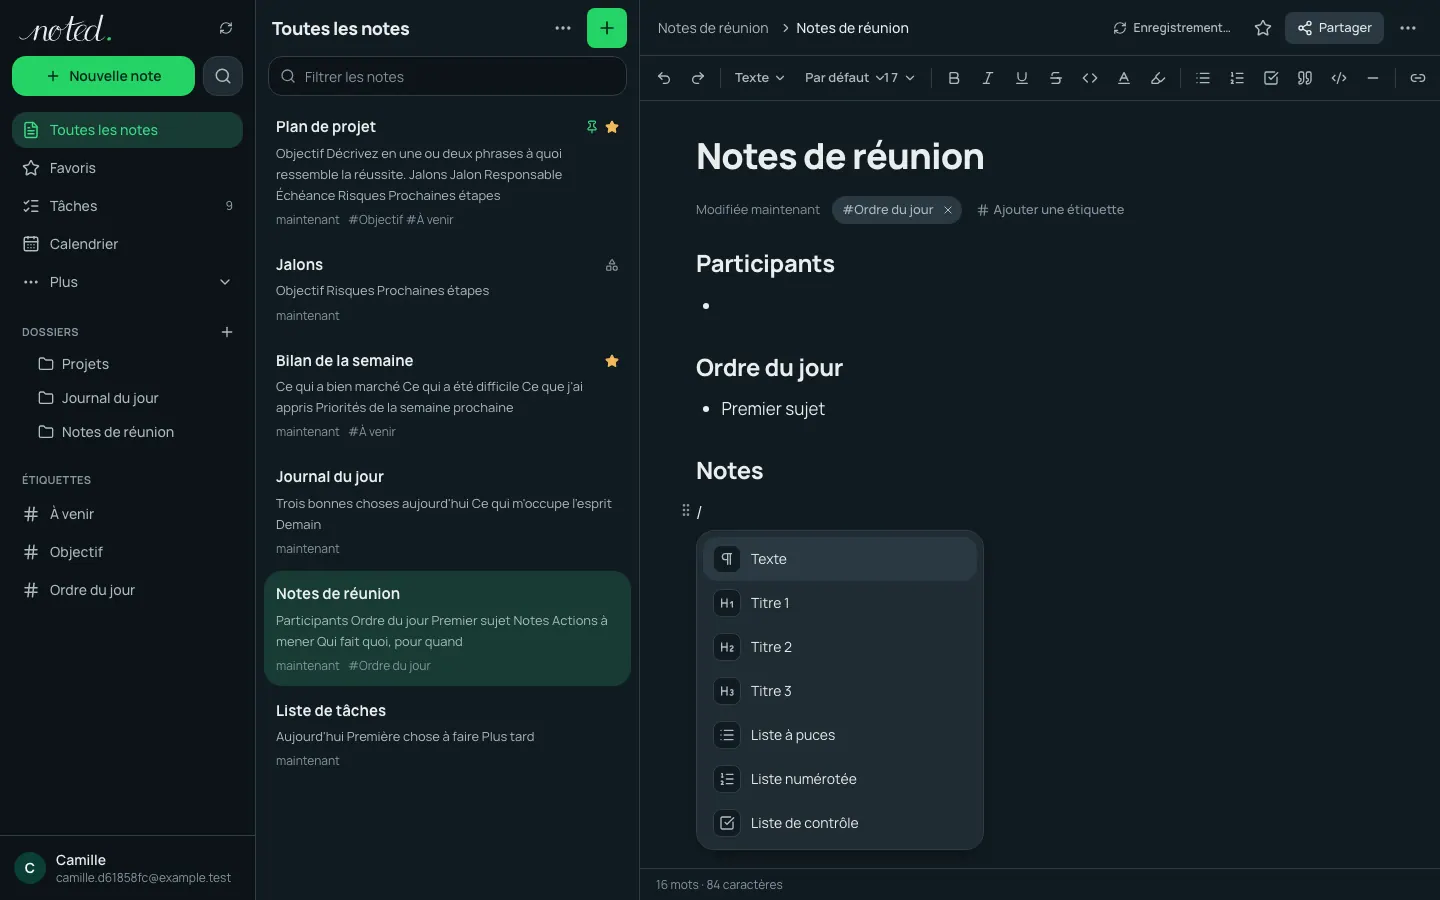
Task: Remove the favorite star from Bilan de la semaine
Action: click(x=612, y=361)
